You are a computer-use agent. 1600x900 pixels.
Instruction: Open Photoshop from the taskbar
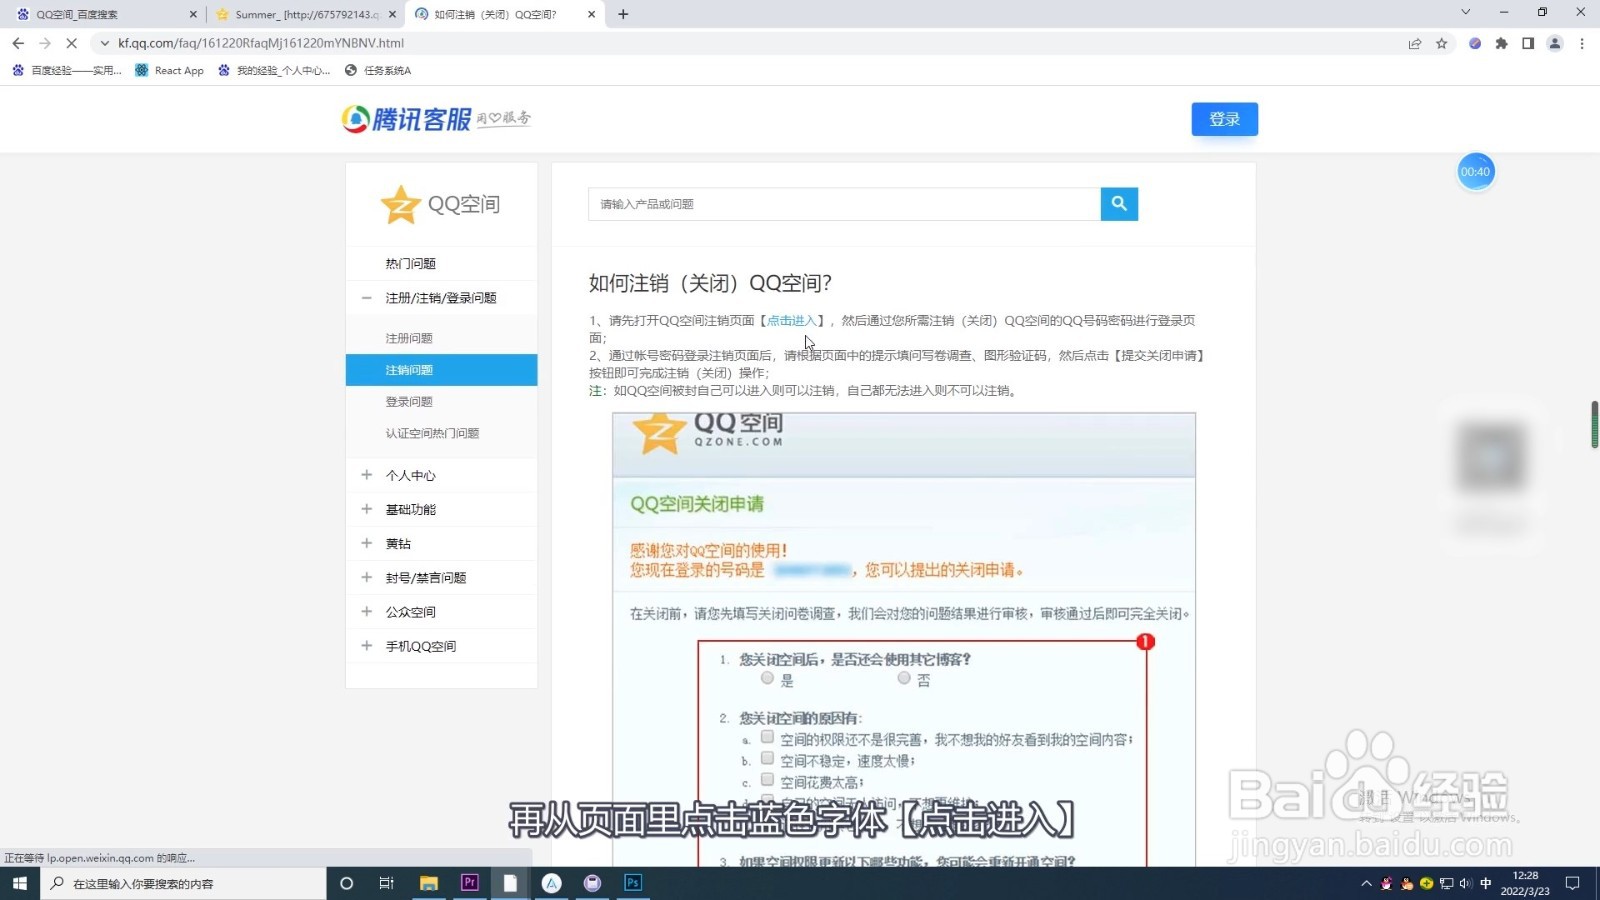(x=633, y=883)
